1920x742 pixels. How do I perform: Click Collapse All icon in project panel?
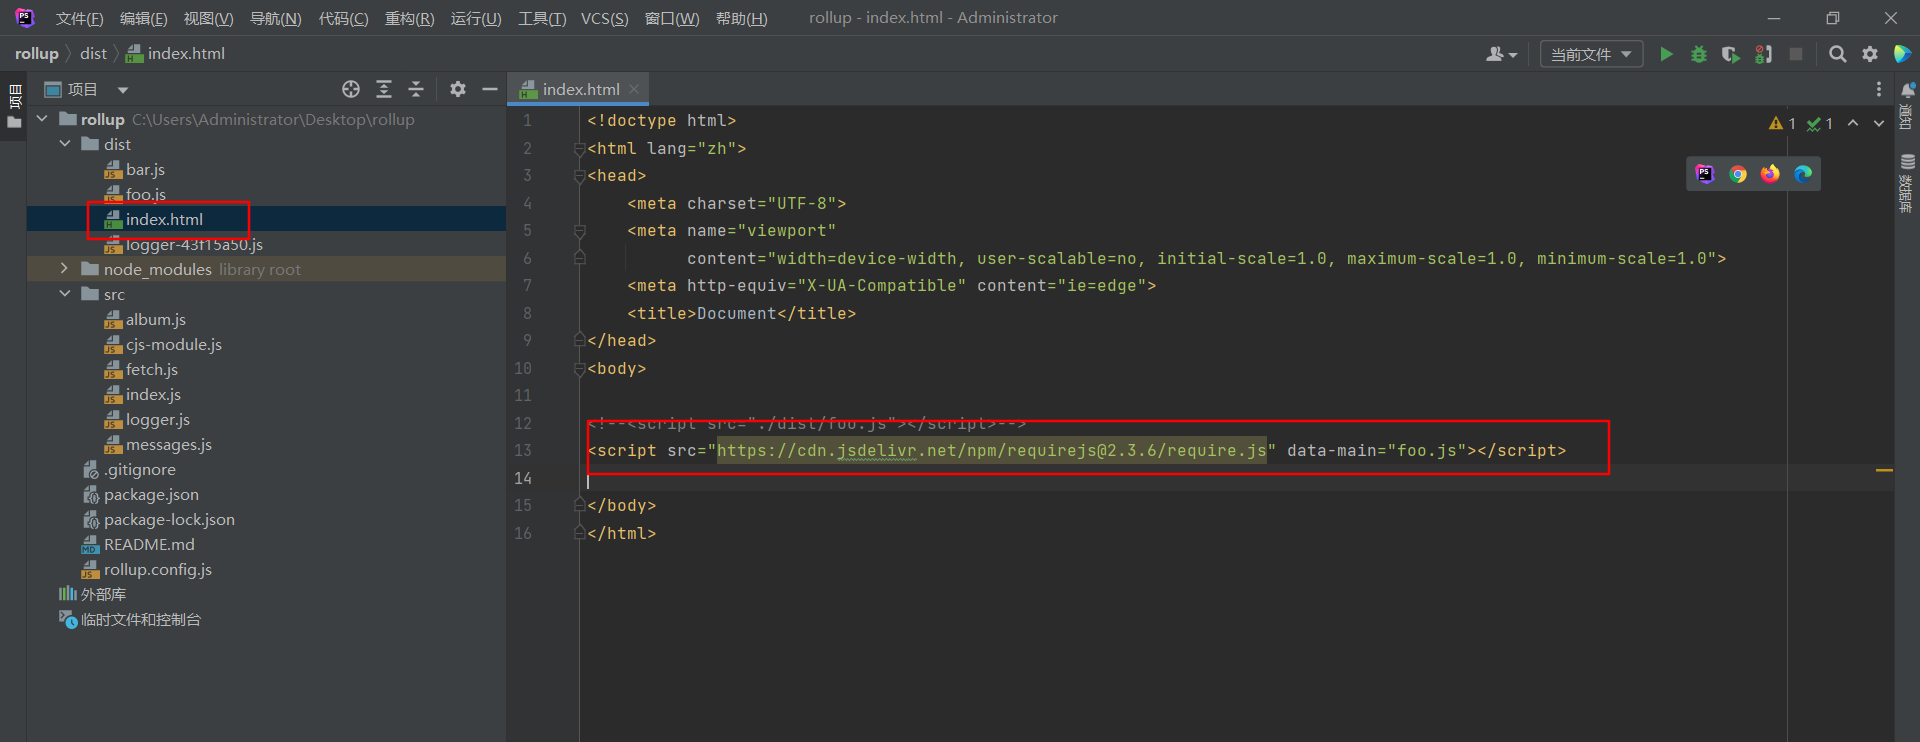pyautogui.click(x=416, y=89)
